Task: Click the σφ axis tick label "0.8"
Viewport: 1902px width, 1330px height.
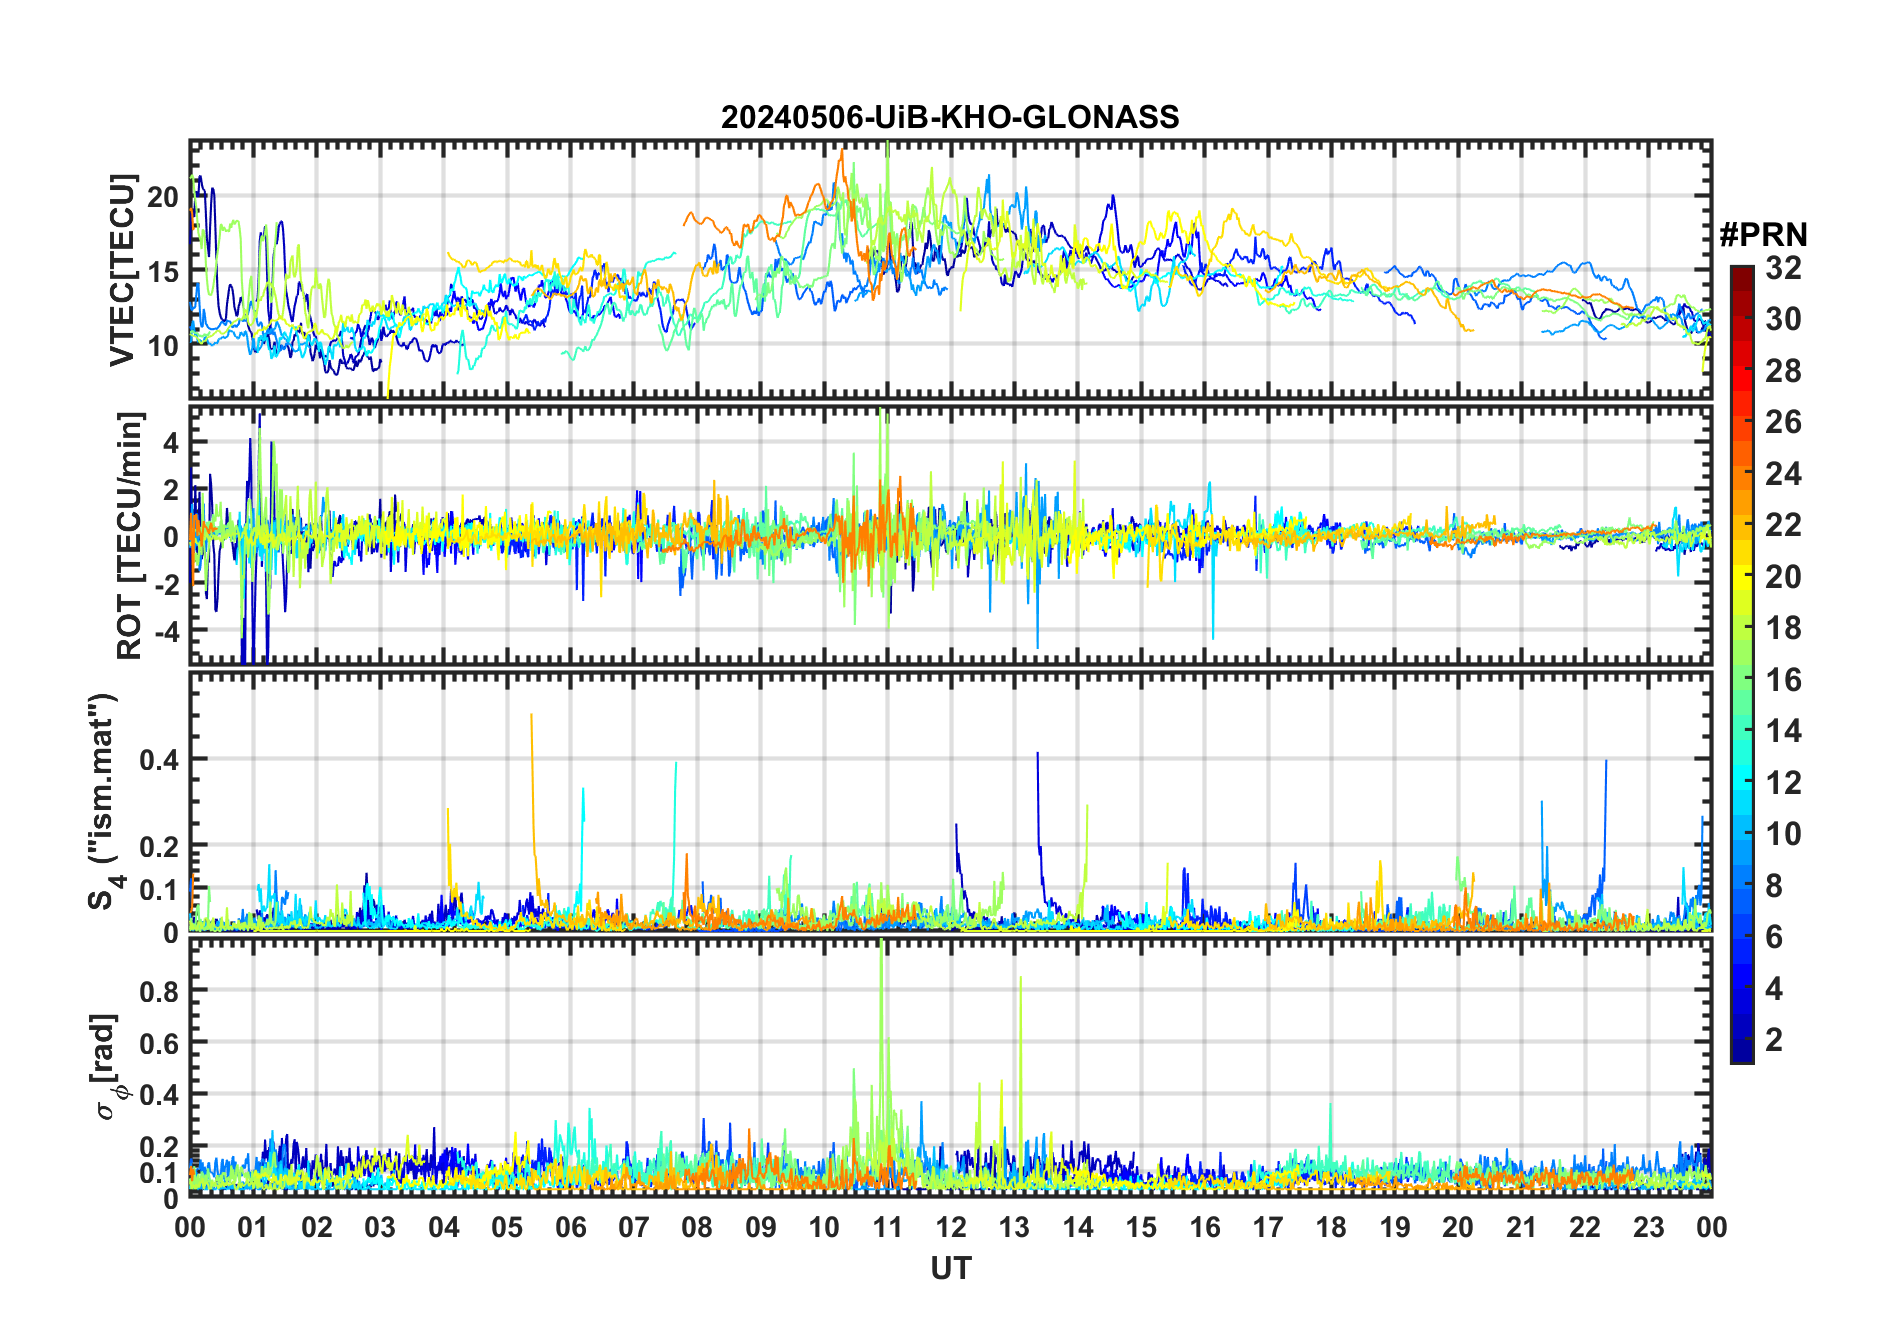Action: coord(160,991)
